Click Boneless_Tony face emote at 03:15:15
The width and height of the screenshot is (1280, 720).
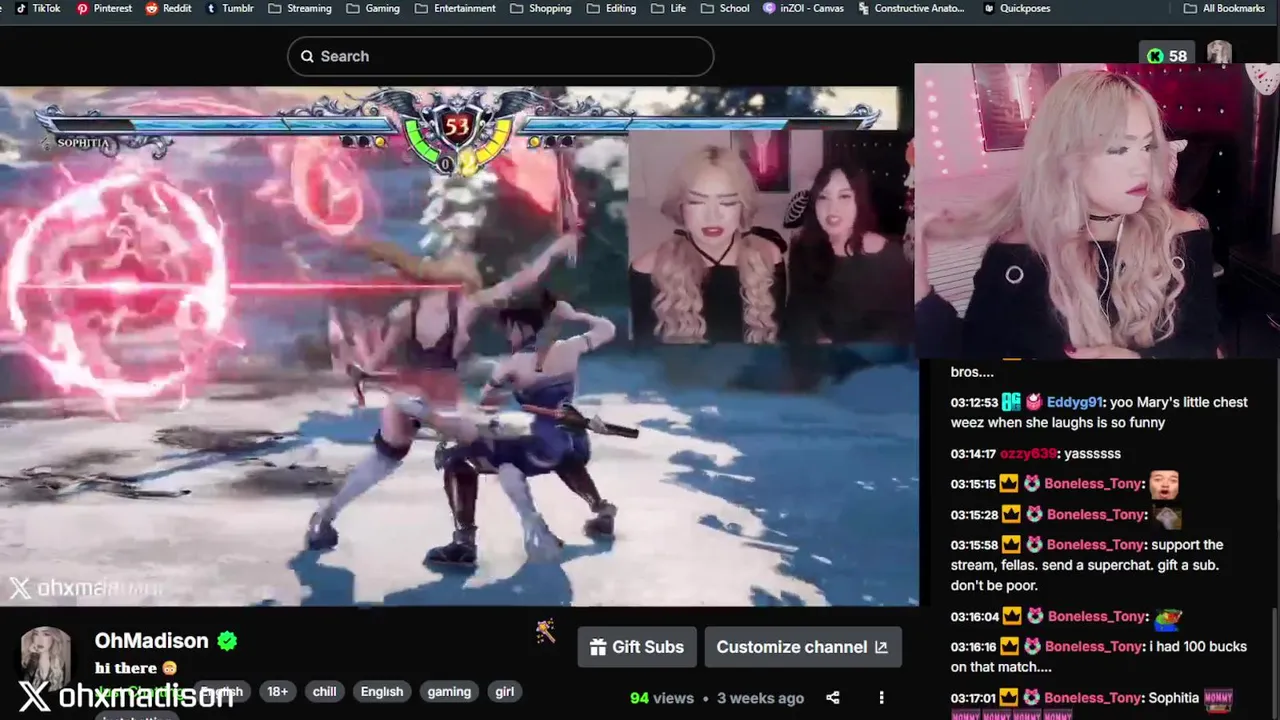[x=1164, y=485]
